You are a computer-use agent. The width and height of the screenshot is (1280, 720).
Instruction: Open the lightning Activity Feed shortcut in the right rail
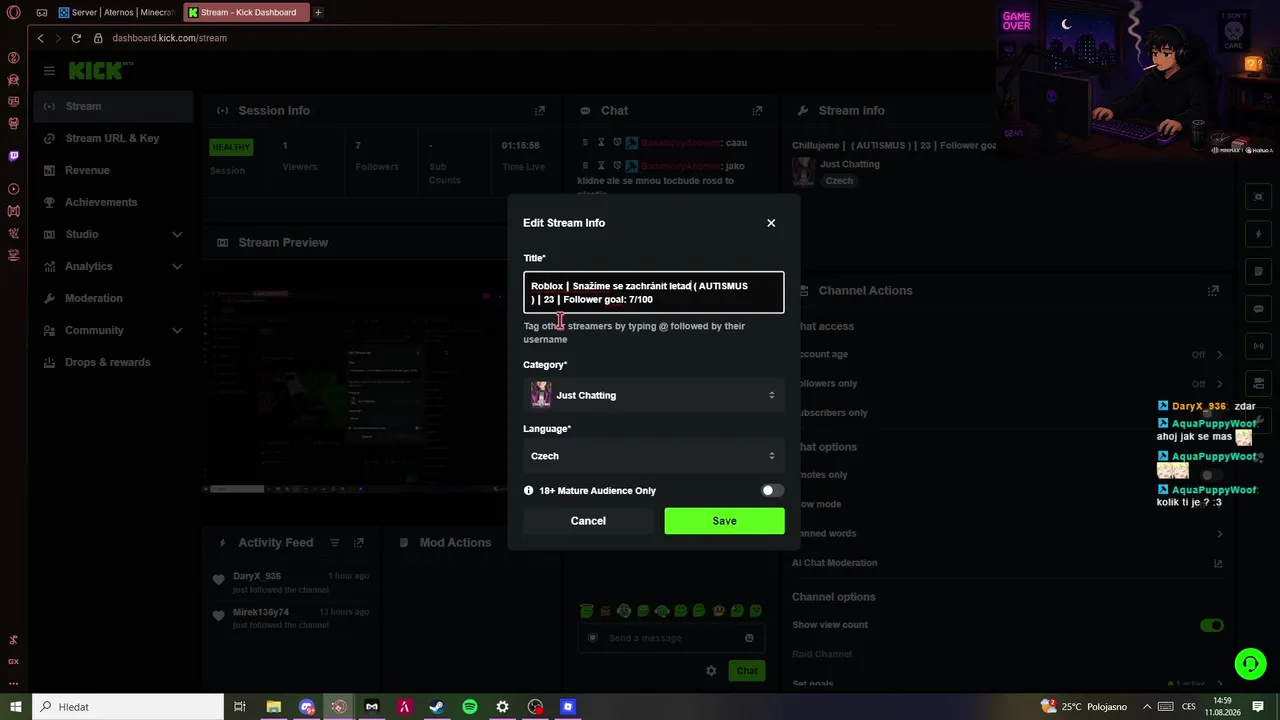(x=1259, y=234)
